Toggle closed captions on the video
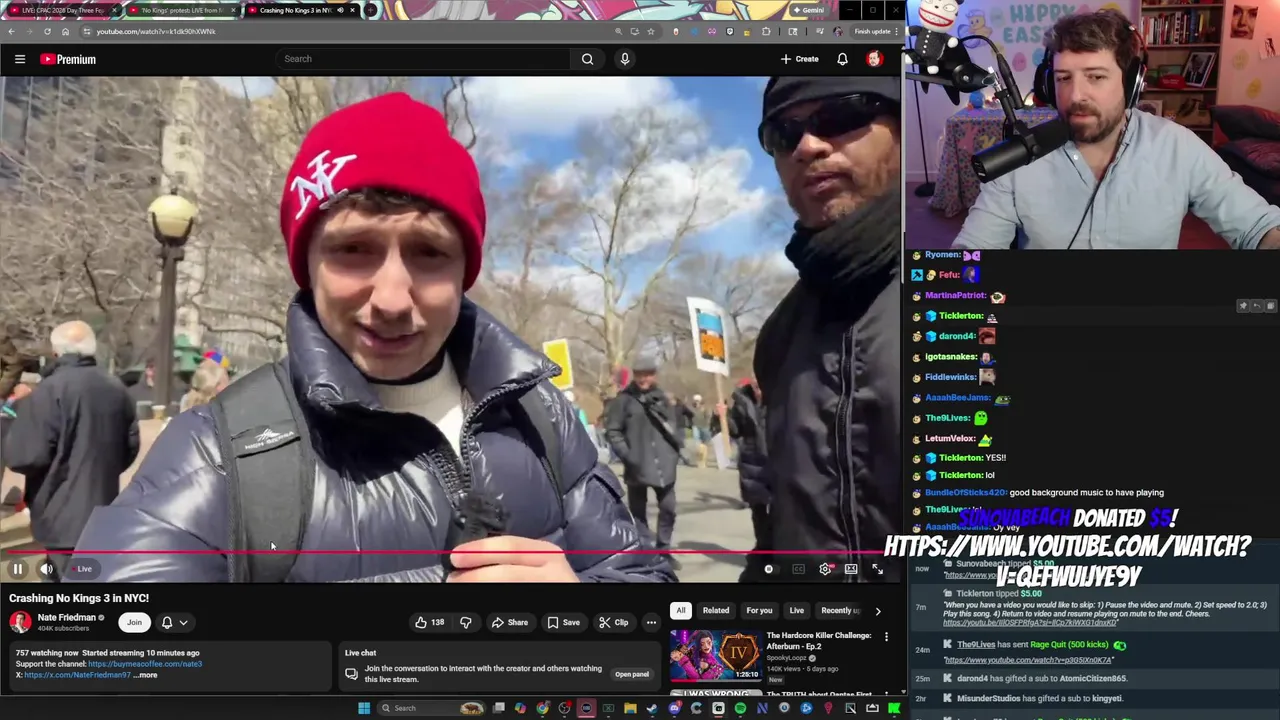The width and height of the screenshot is (1280, 720). point(798,569)
